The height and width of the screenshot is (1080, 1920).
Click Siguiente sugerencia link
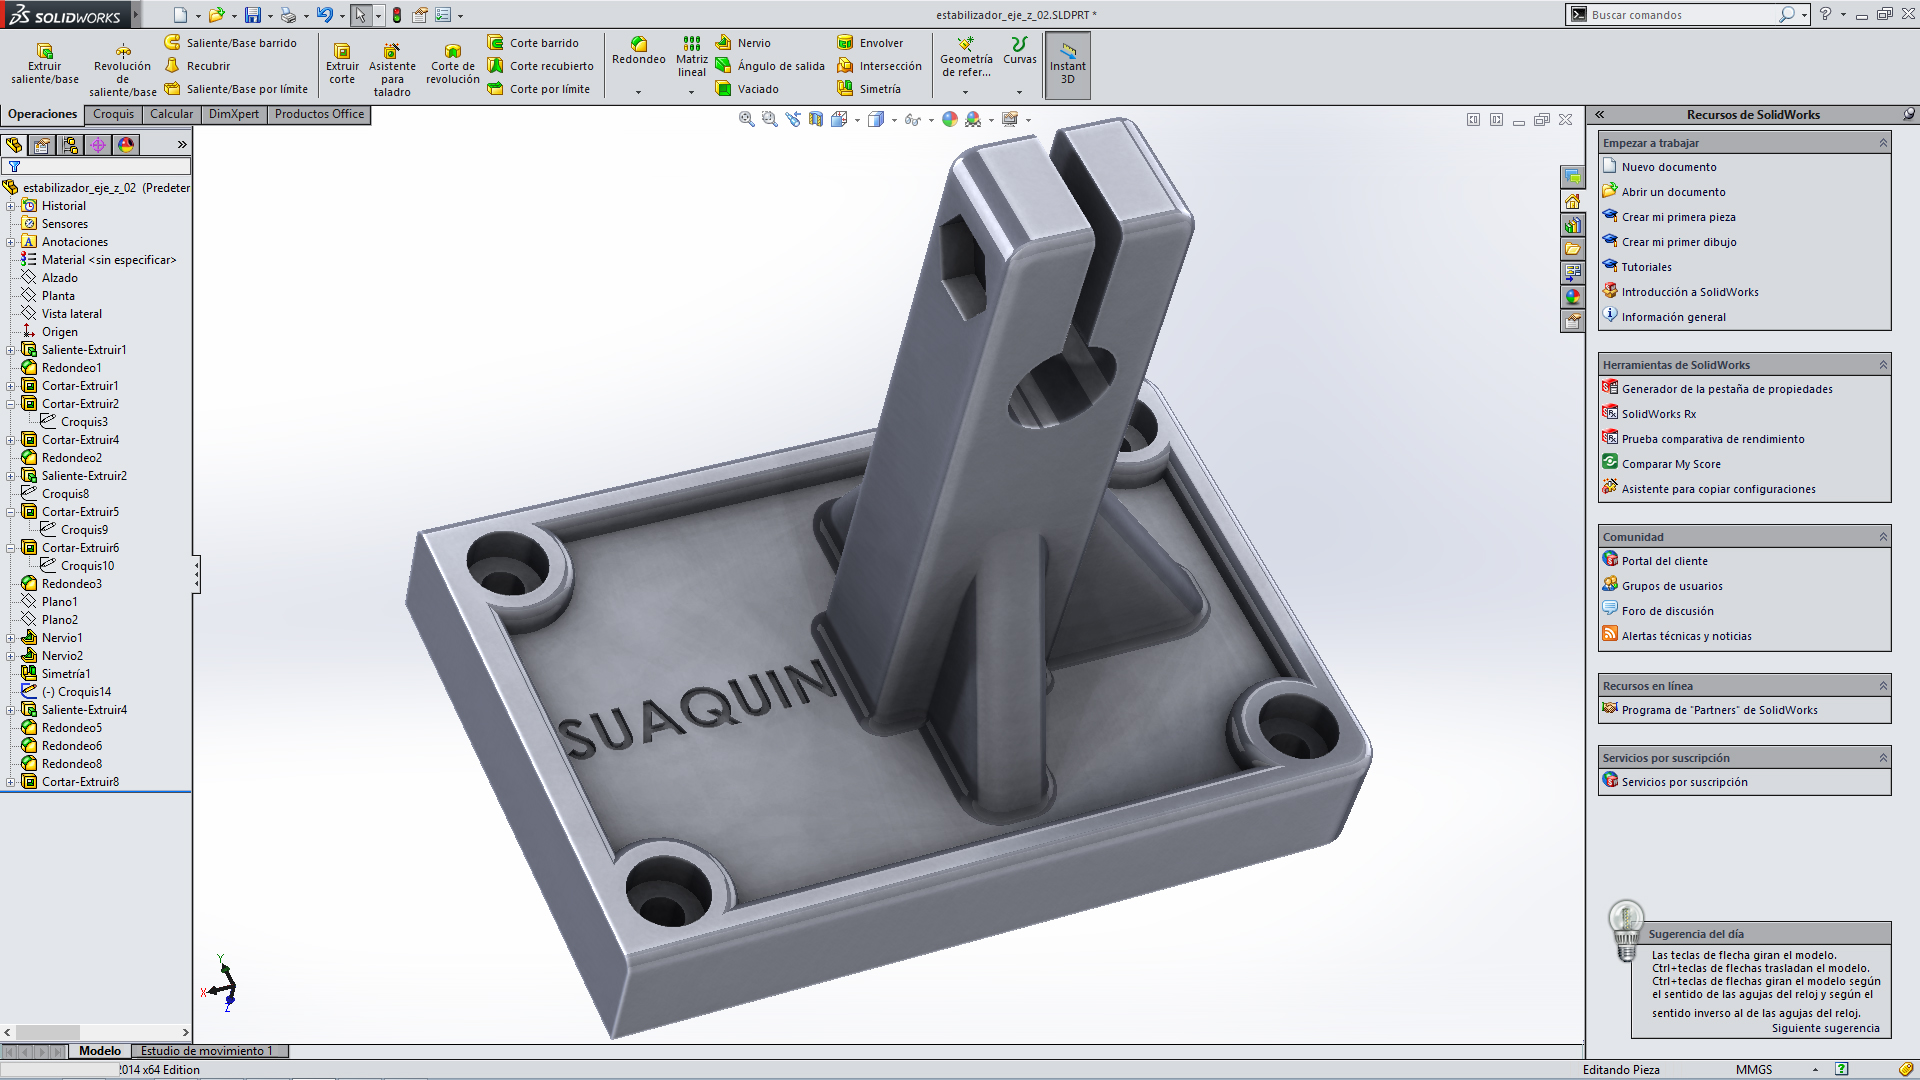1825,1028
